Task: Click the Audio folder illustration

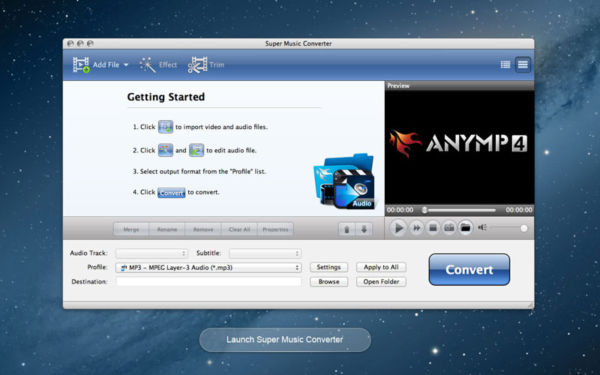Action: (x=344, y=181)
